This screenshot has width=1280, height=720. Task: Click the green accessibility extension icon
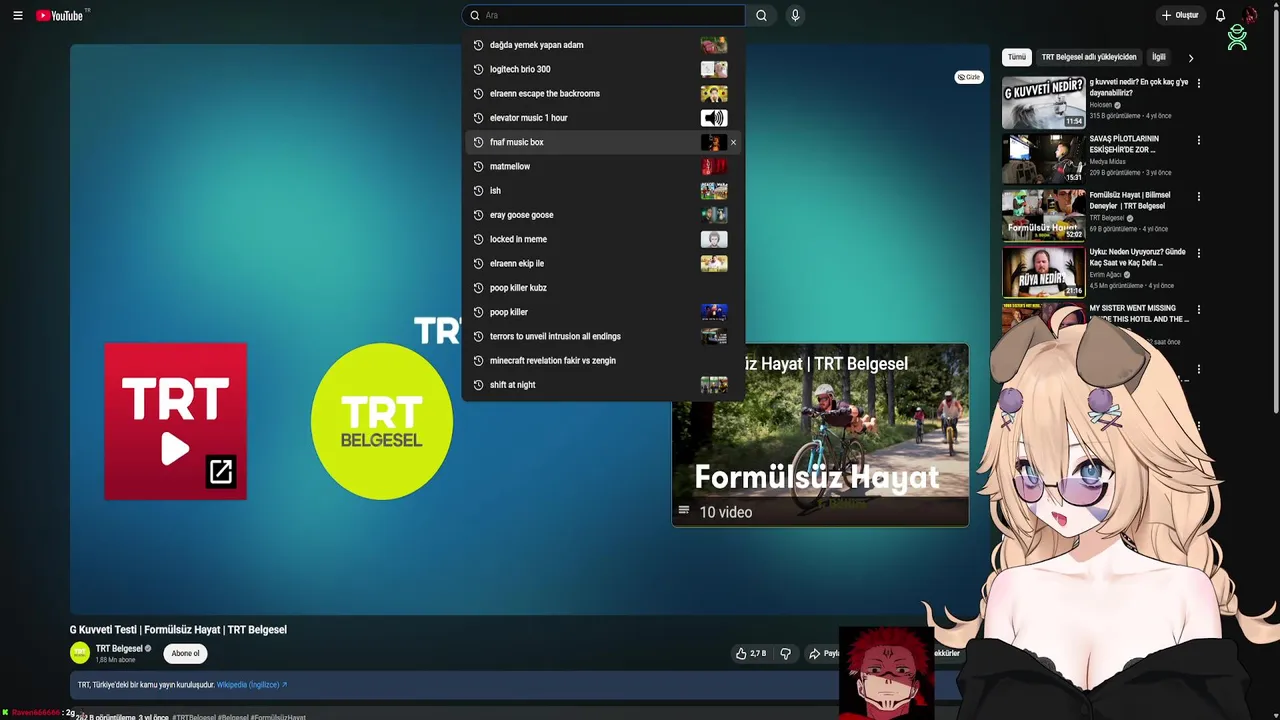[x=1237, y=36]
